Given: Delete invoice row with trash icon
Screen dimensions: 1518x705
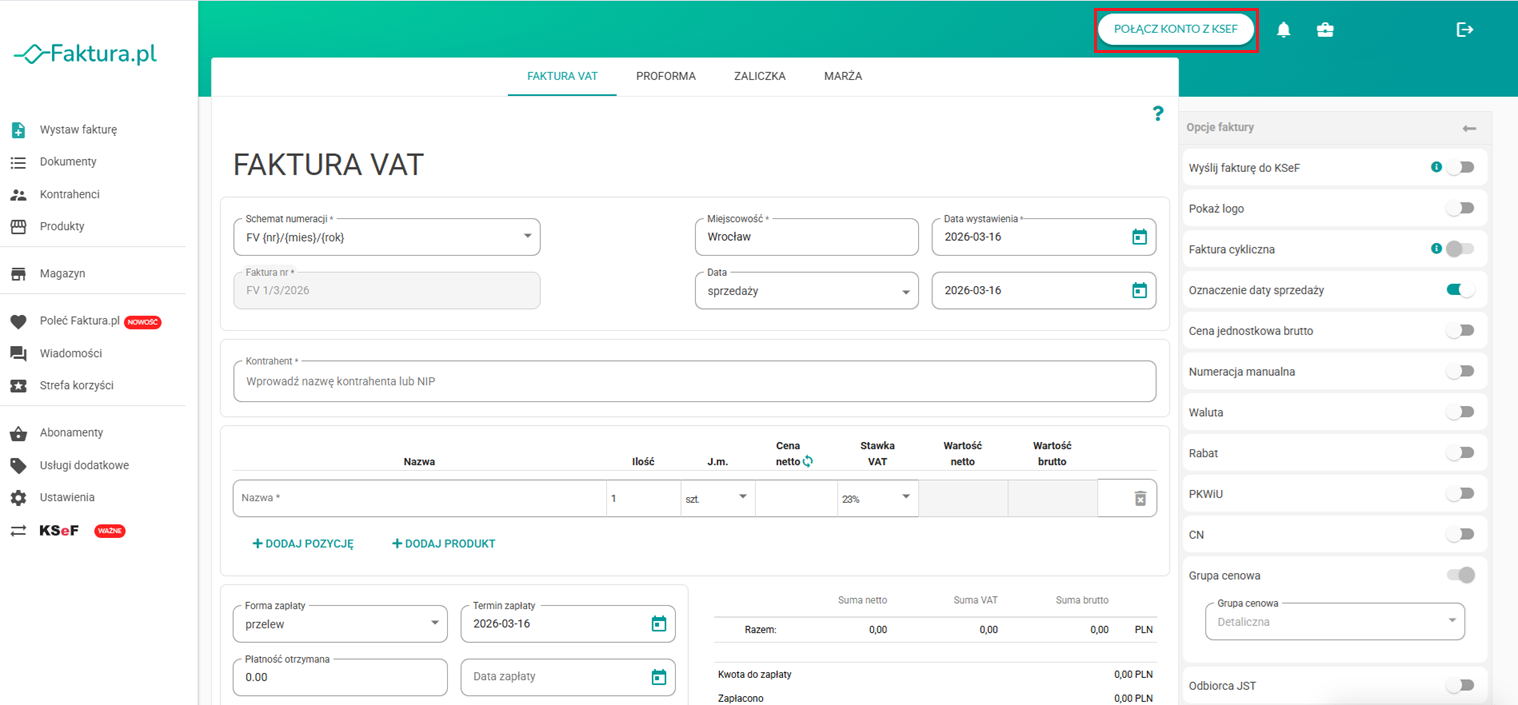Looking at the screenshot, I should pyautogui.click(x=1140, y=498).
